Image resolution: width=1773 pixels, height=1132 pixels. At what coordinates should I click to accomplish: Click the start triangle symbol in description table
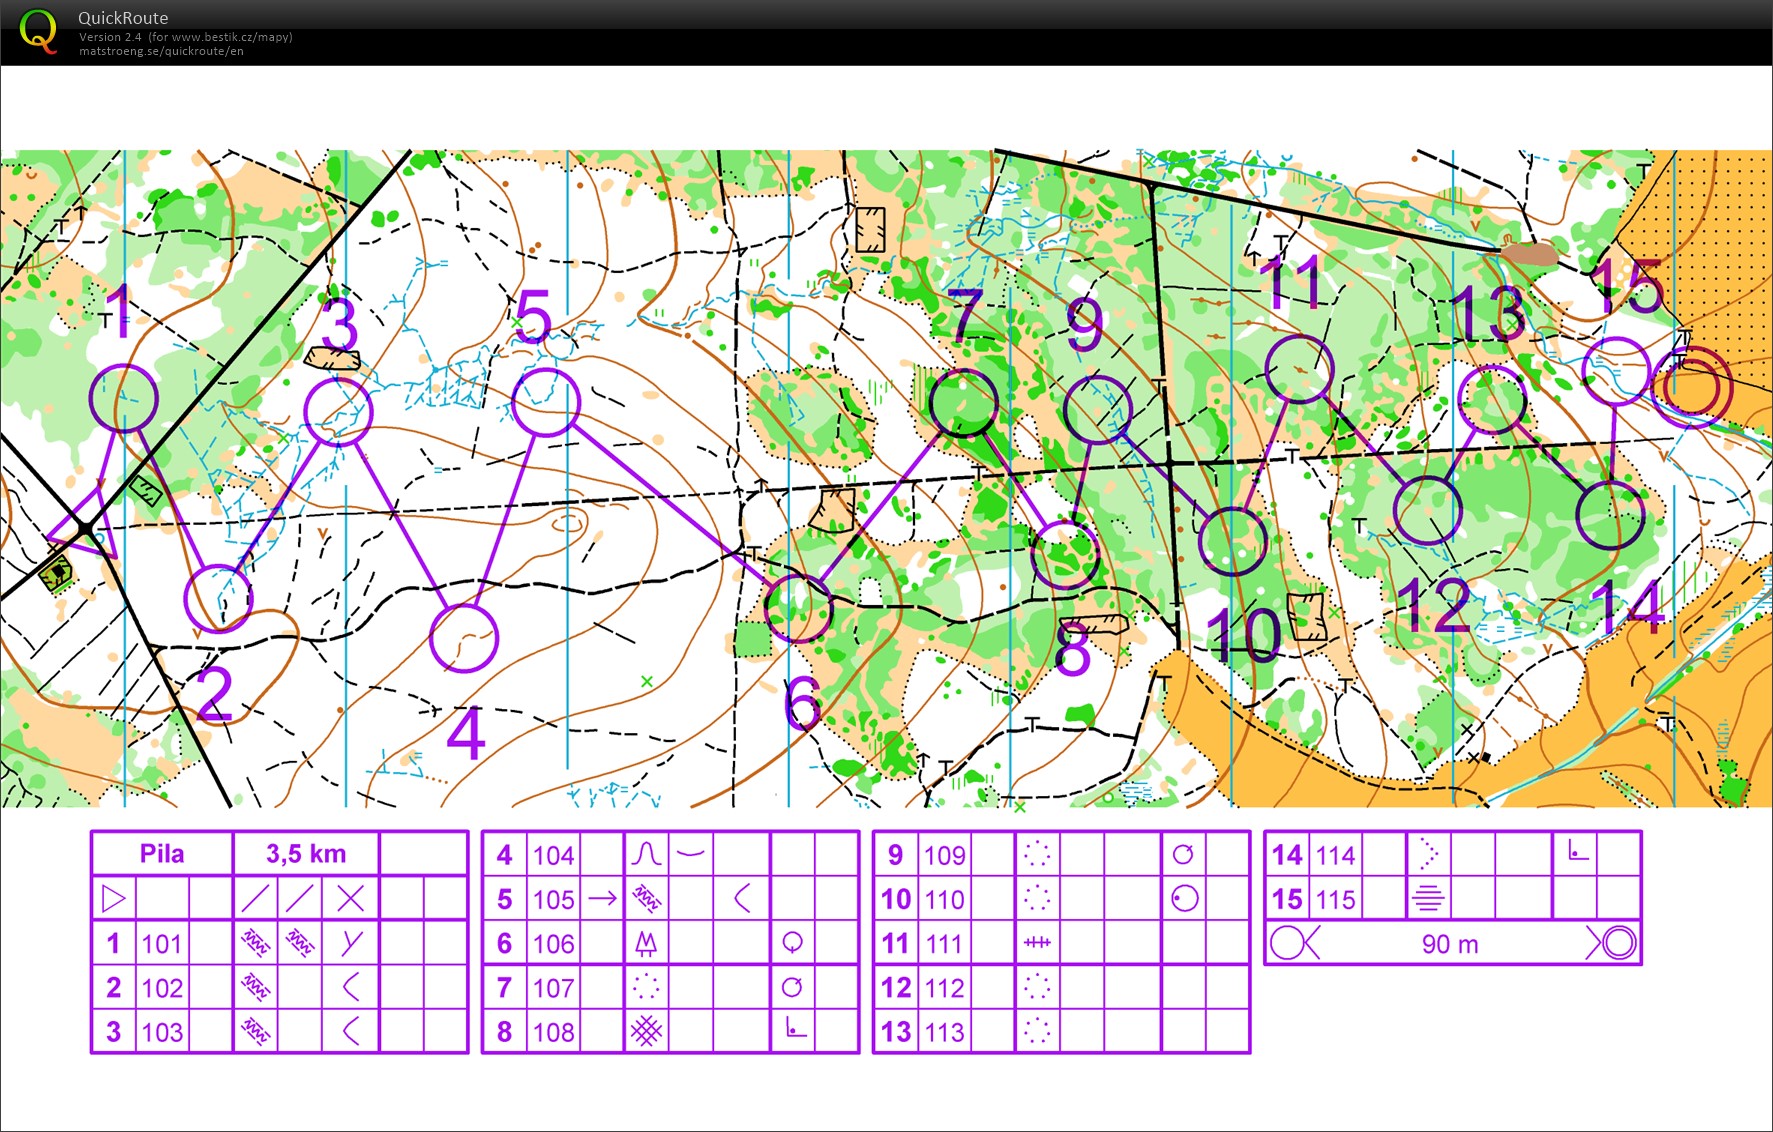[x=114, y=898]
